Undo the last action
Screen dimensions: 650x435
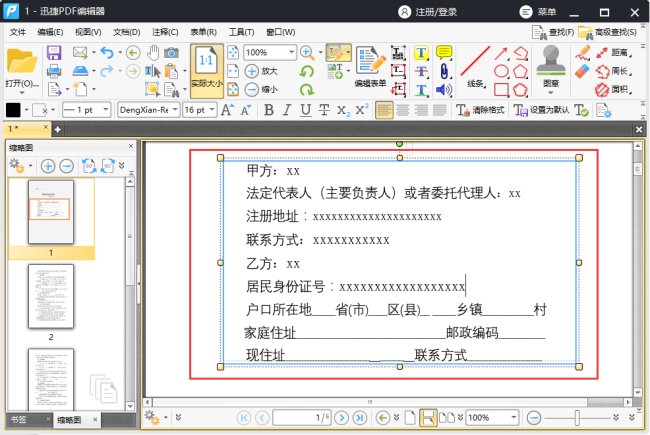click(107, 53)
